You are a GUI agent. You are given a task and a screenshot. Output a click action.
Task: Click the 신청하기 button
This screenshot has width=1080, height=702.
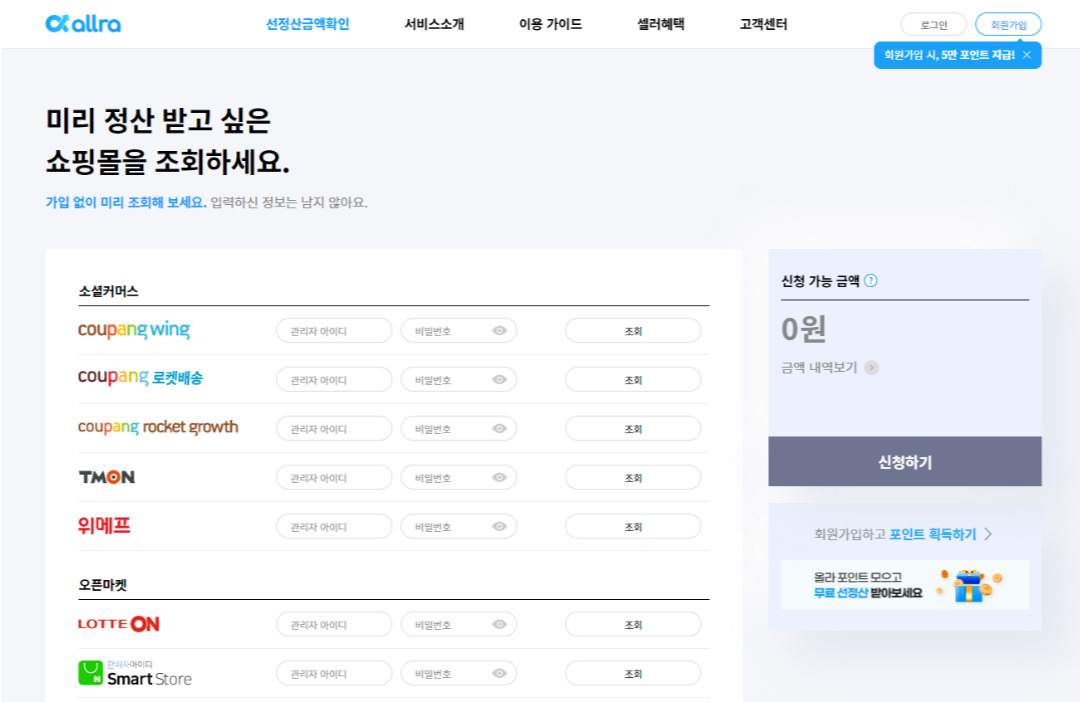tap(904, 462)
